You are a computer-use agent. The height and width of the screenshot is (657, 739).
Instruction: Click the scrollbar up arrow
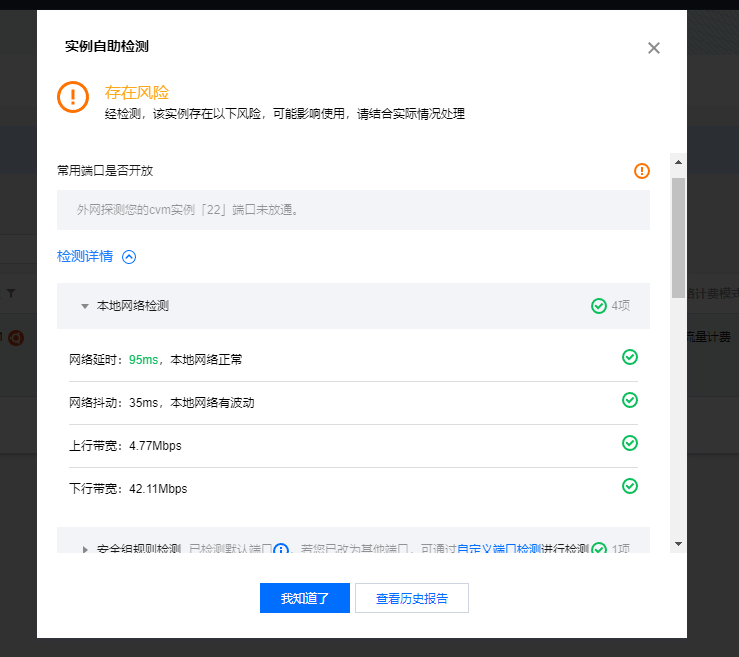(678, 162)
